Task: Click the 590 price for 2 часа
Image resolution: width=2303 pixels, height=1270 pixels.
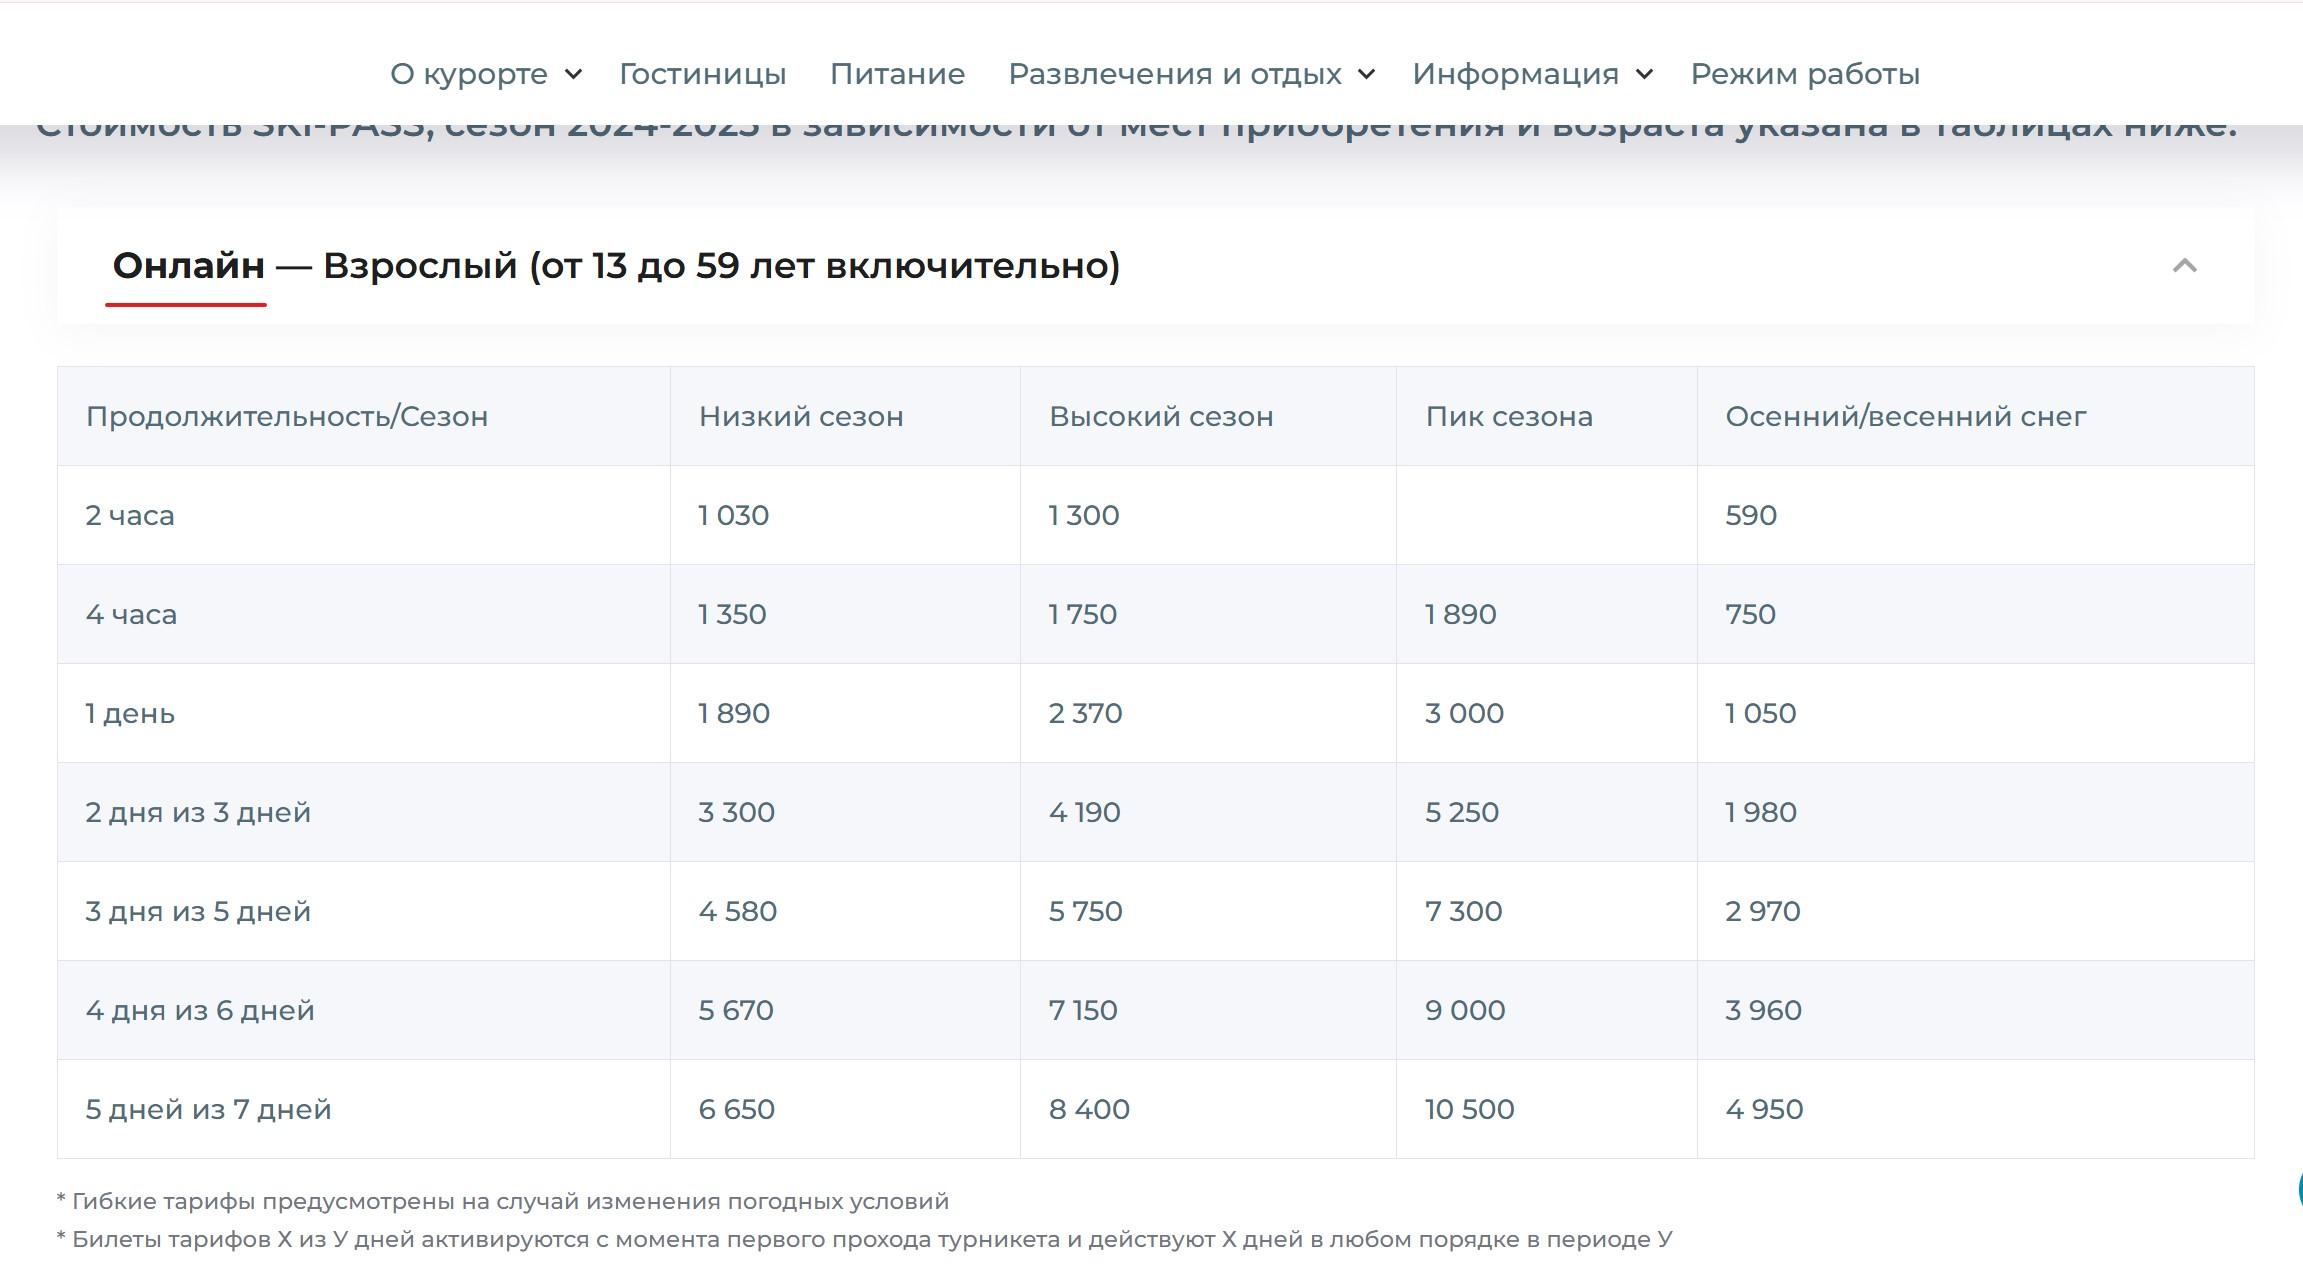Action: [1751, 515]
